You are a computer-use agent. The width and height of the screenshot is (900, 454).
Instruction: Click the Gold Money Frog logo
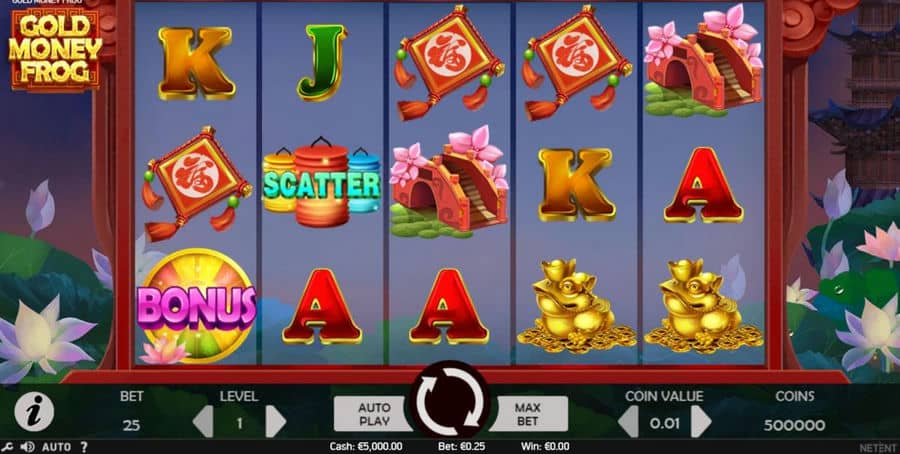coord(55,49)
